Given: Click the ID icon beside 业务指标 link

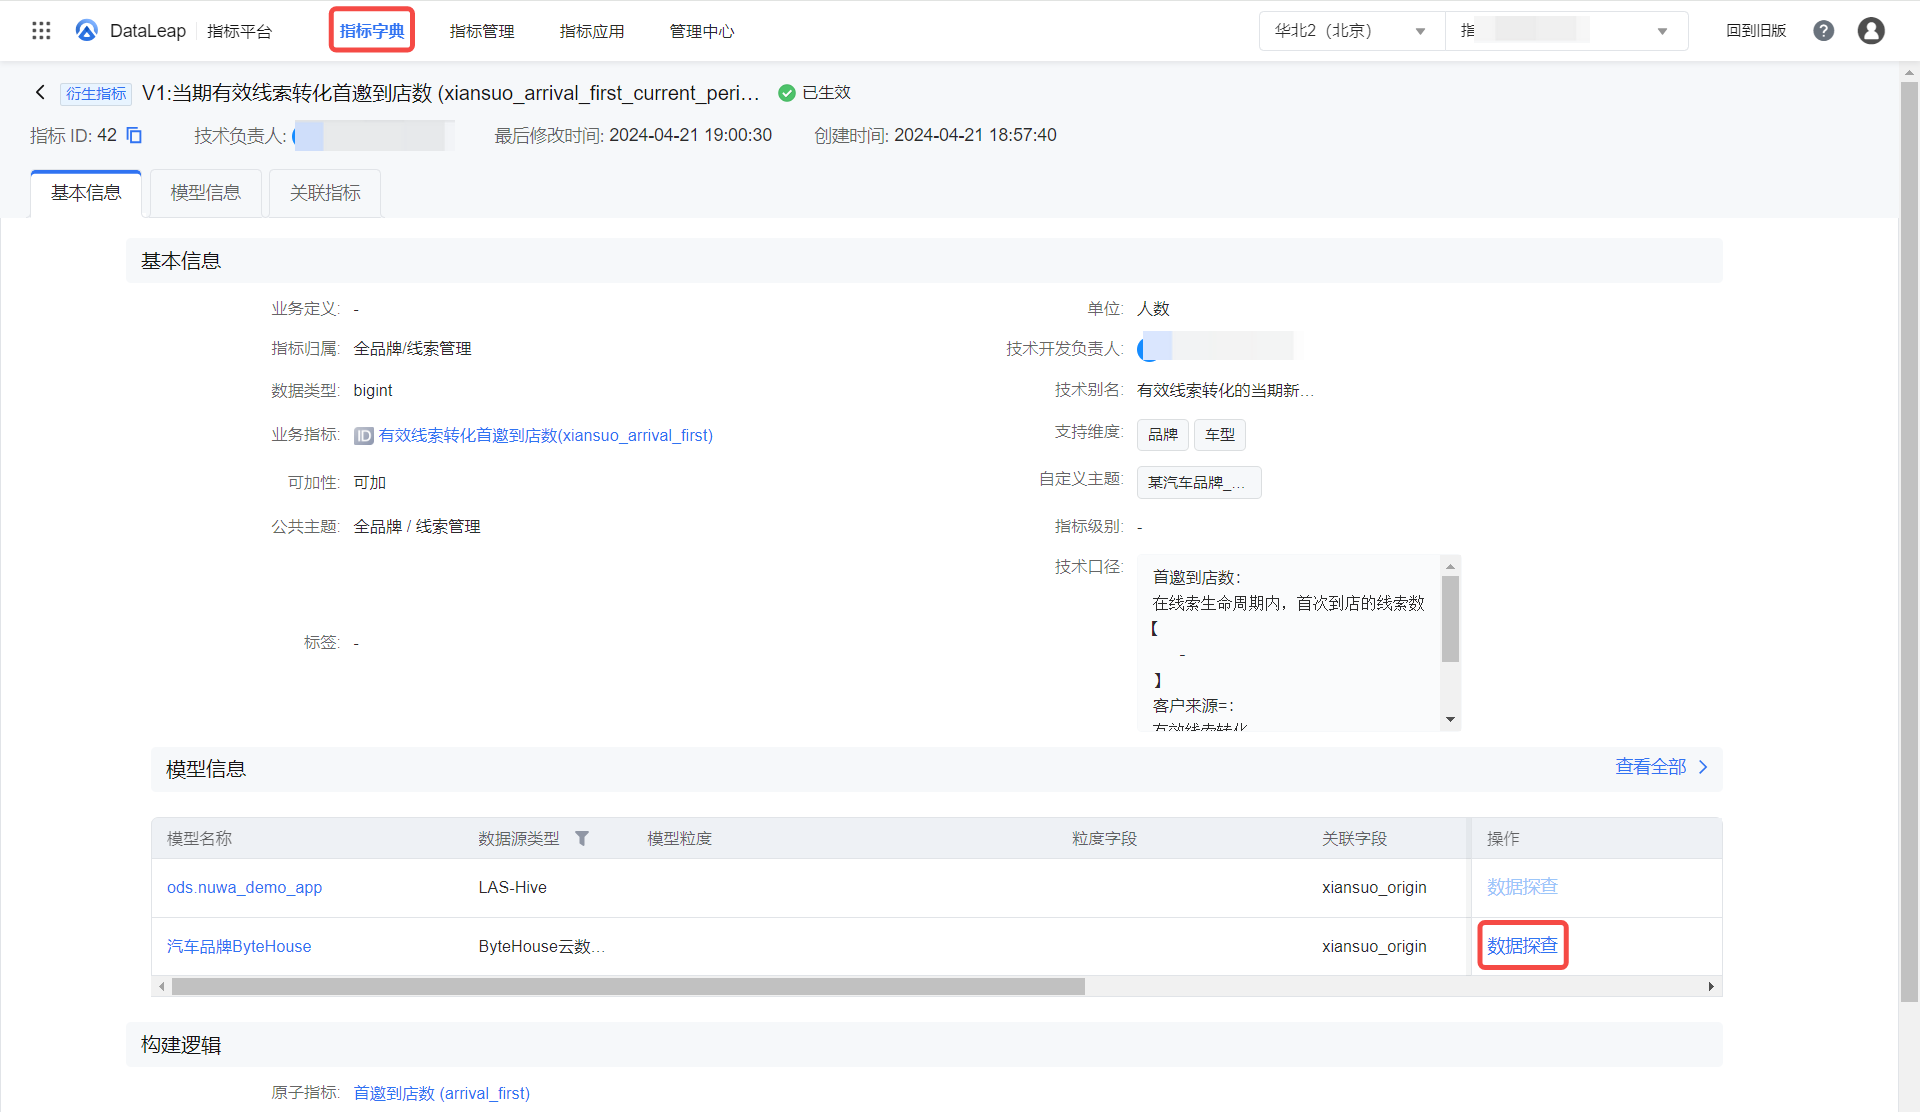Looking at the screenshot, I should click(x=364, y=436).
